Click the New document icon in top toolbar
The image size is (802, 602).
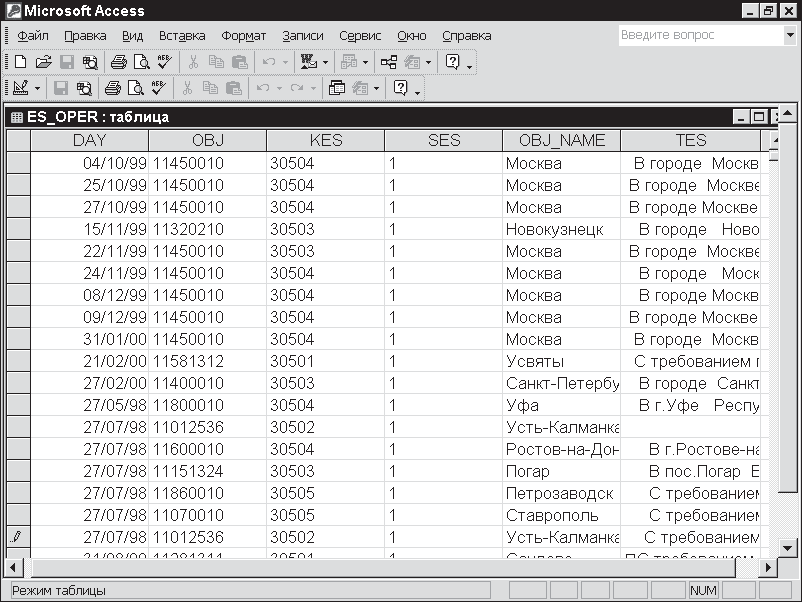(20, 62)
